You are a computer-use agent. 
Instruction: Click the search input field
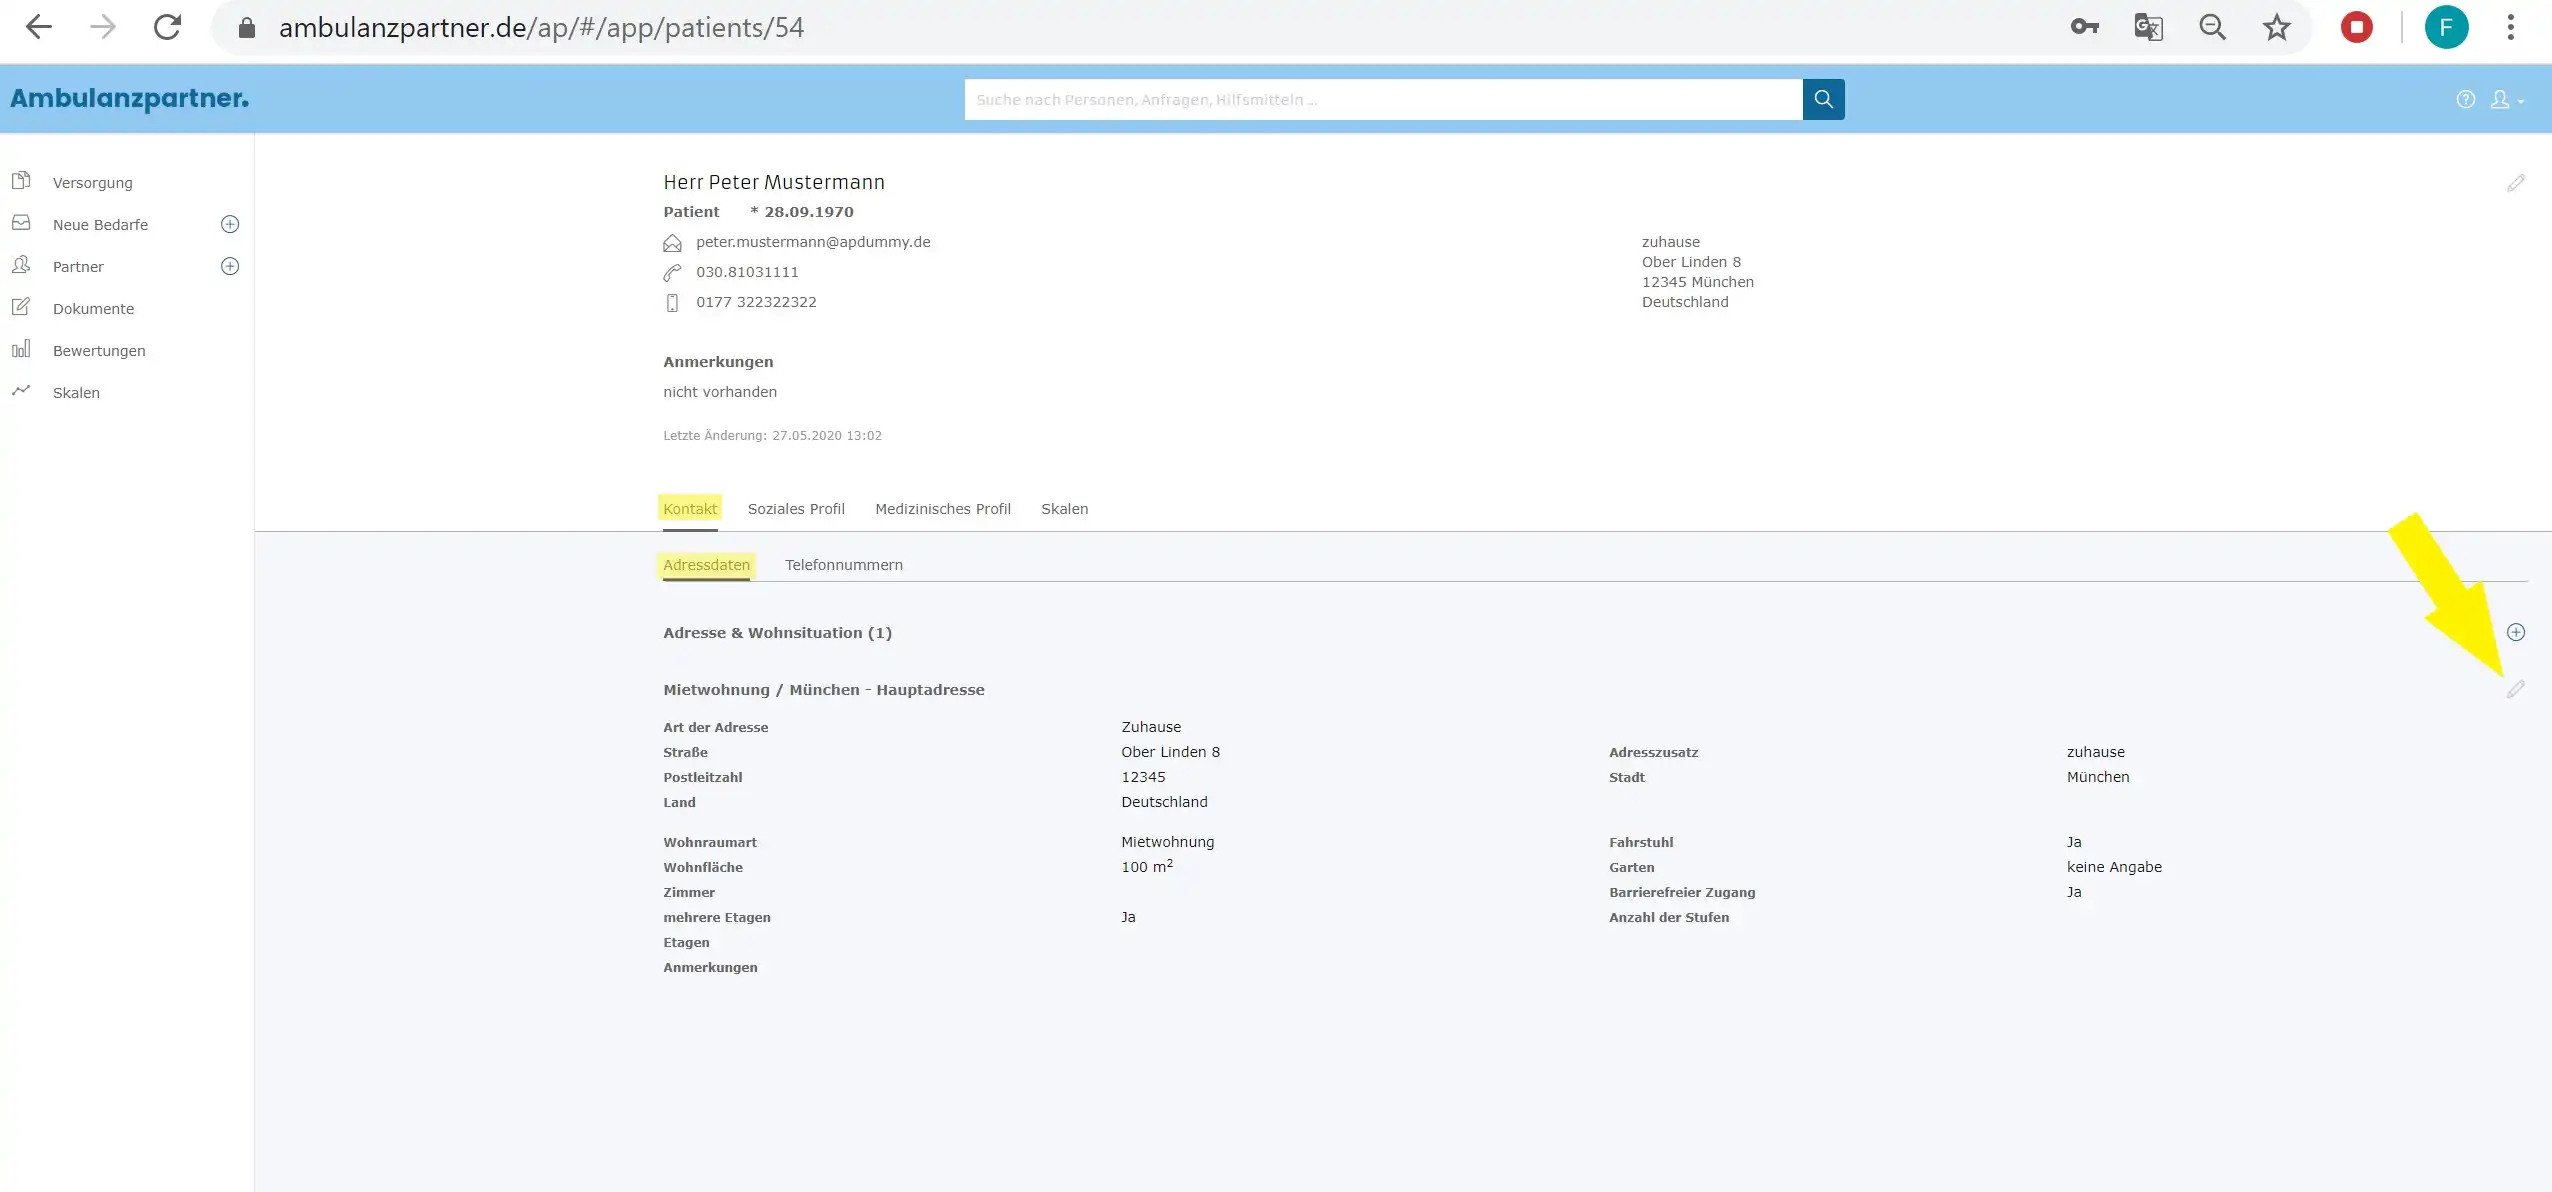click(1383, 99)
